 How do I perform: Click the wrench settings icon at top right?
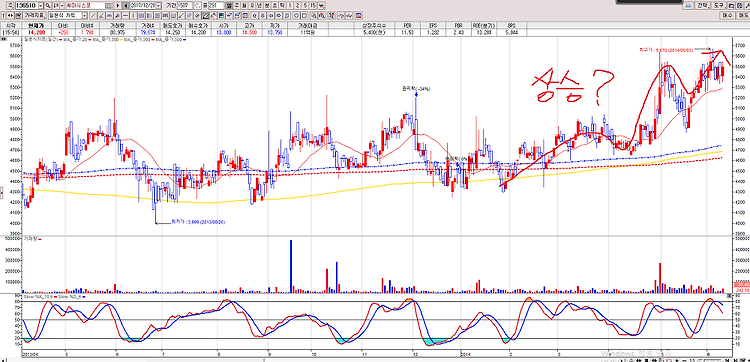[x=746, y=6]
